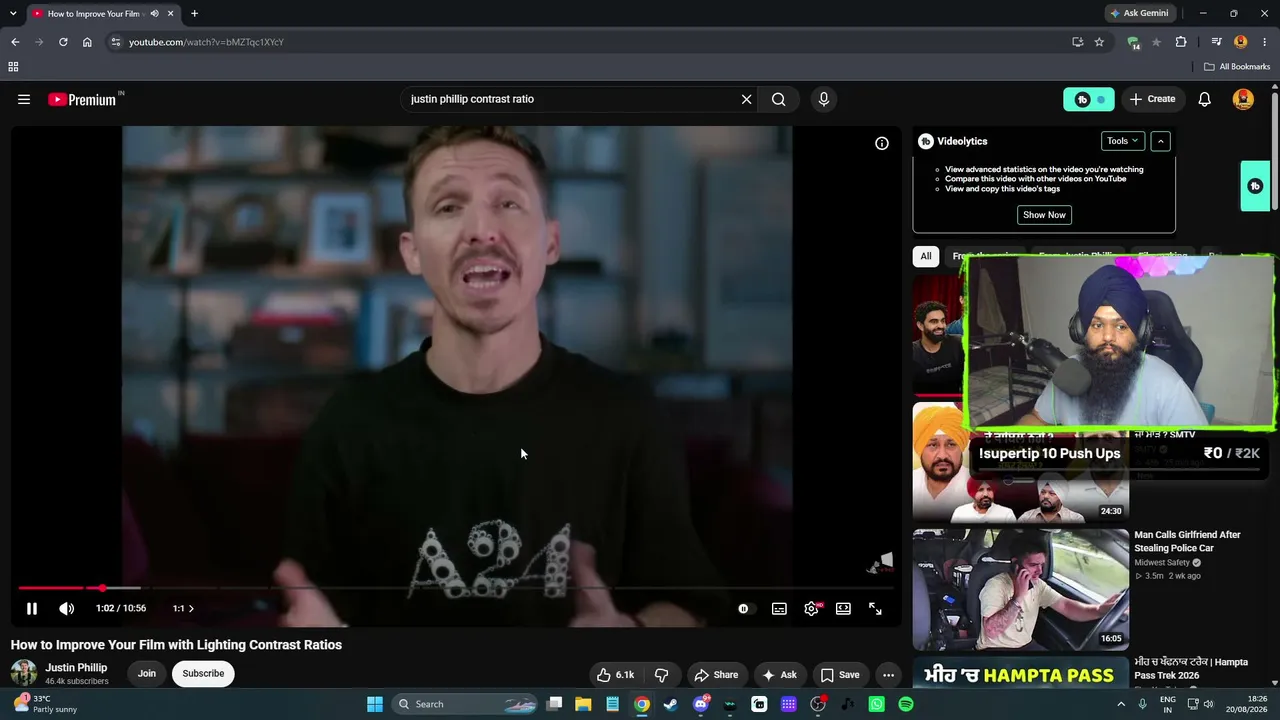Open Justin Phillip channel avatar
Viewport: 1280px width, 720px height.
pyautogui.click(x=24, y=673)
